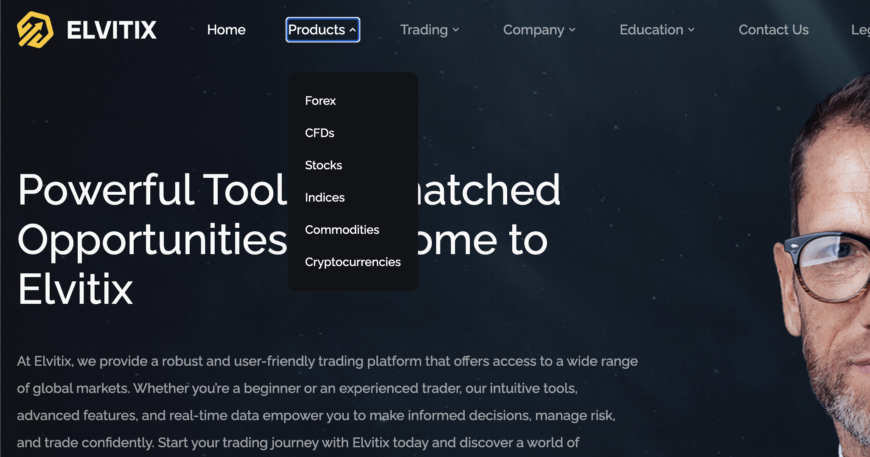Select Indices from Products menu
This screenshot has height=457, width=870.
point(324,197)
